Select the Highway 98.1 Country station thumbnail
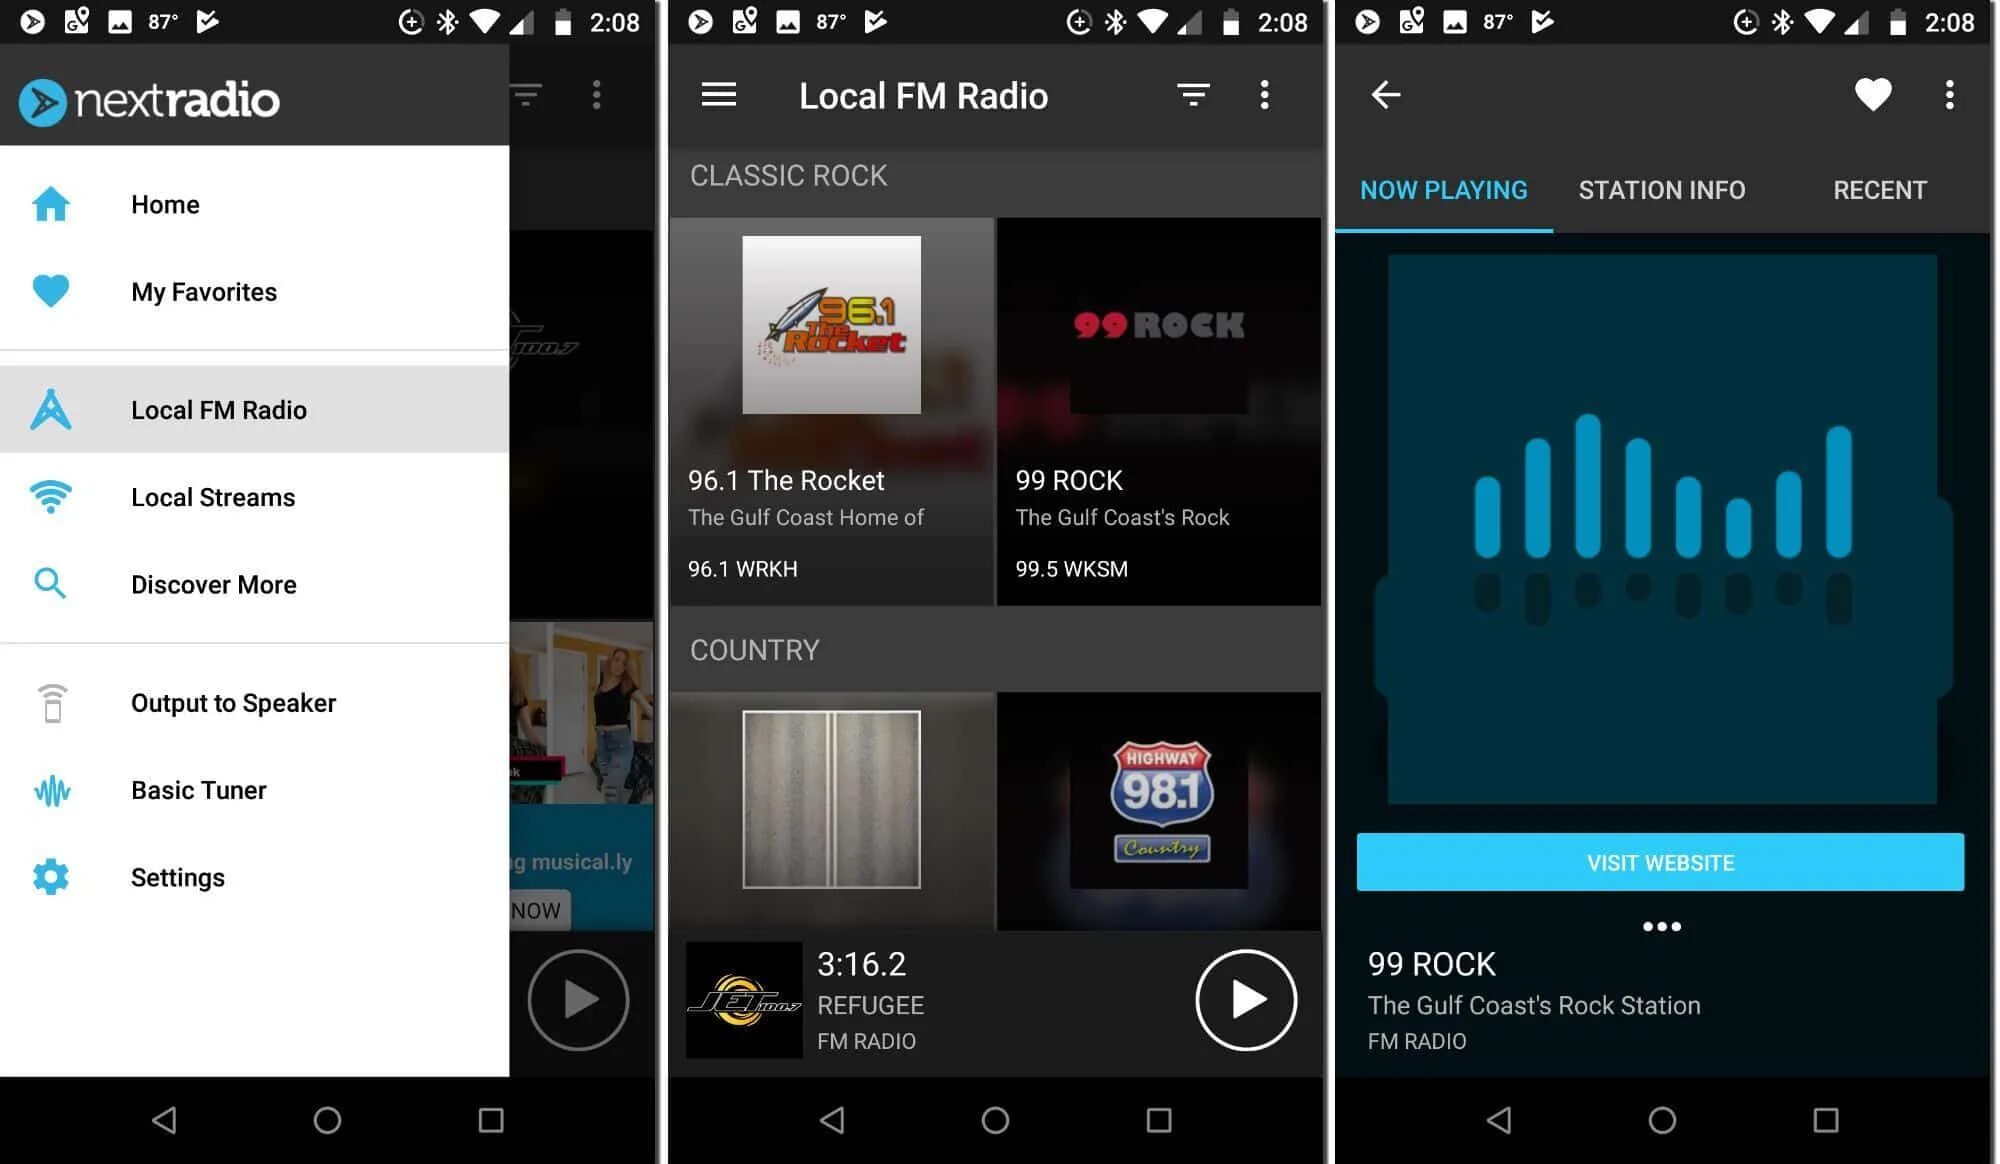The image size is (2000, 1164). coord(1159,801)
